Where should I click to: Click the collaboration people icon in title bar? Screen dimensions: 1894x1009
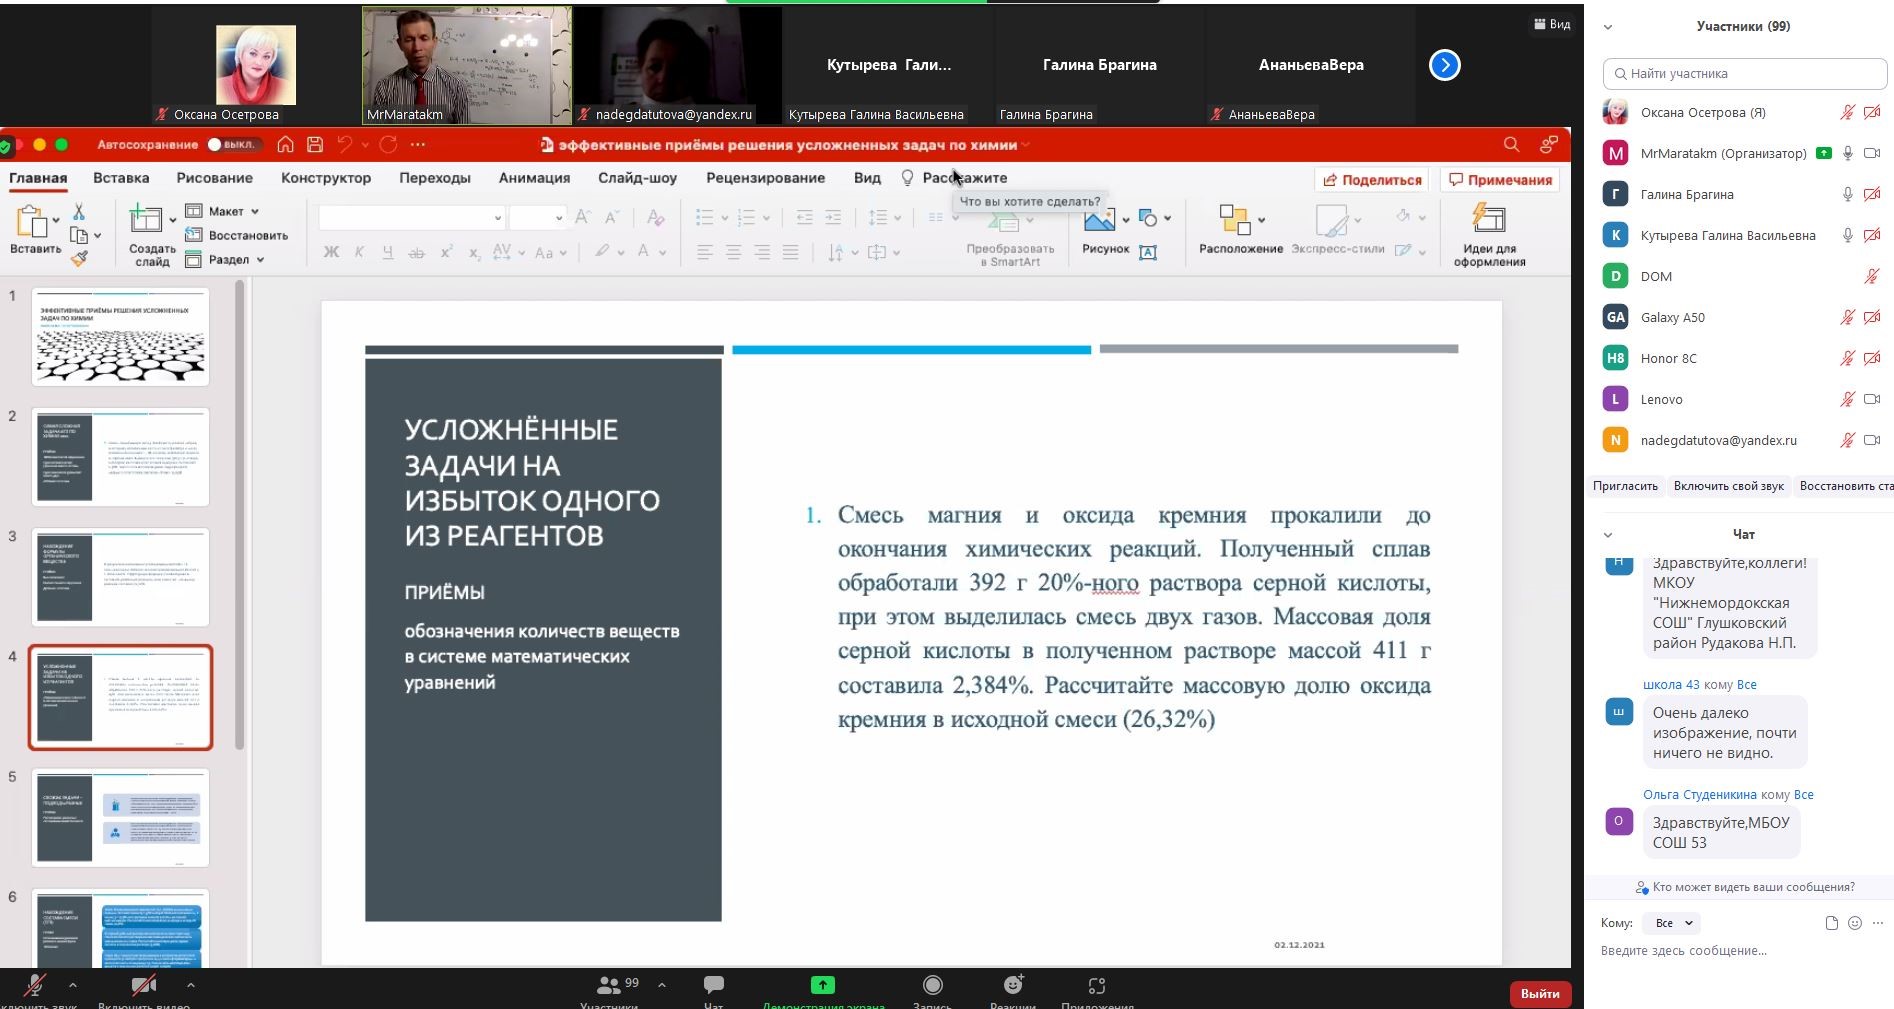(x=1549, y=145)
